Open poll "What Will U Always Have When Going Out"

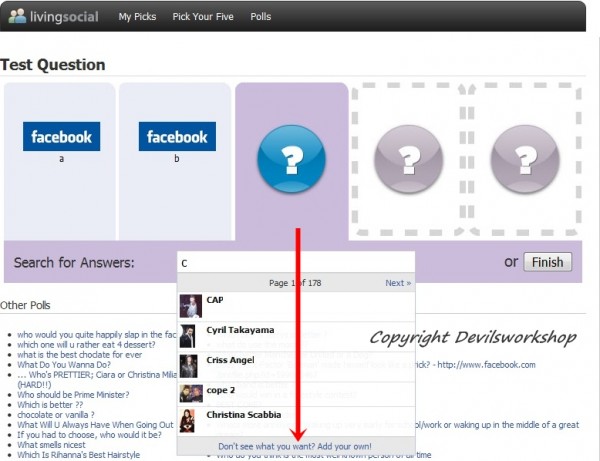point(95,425)
